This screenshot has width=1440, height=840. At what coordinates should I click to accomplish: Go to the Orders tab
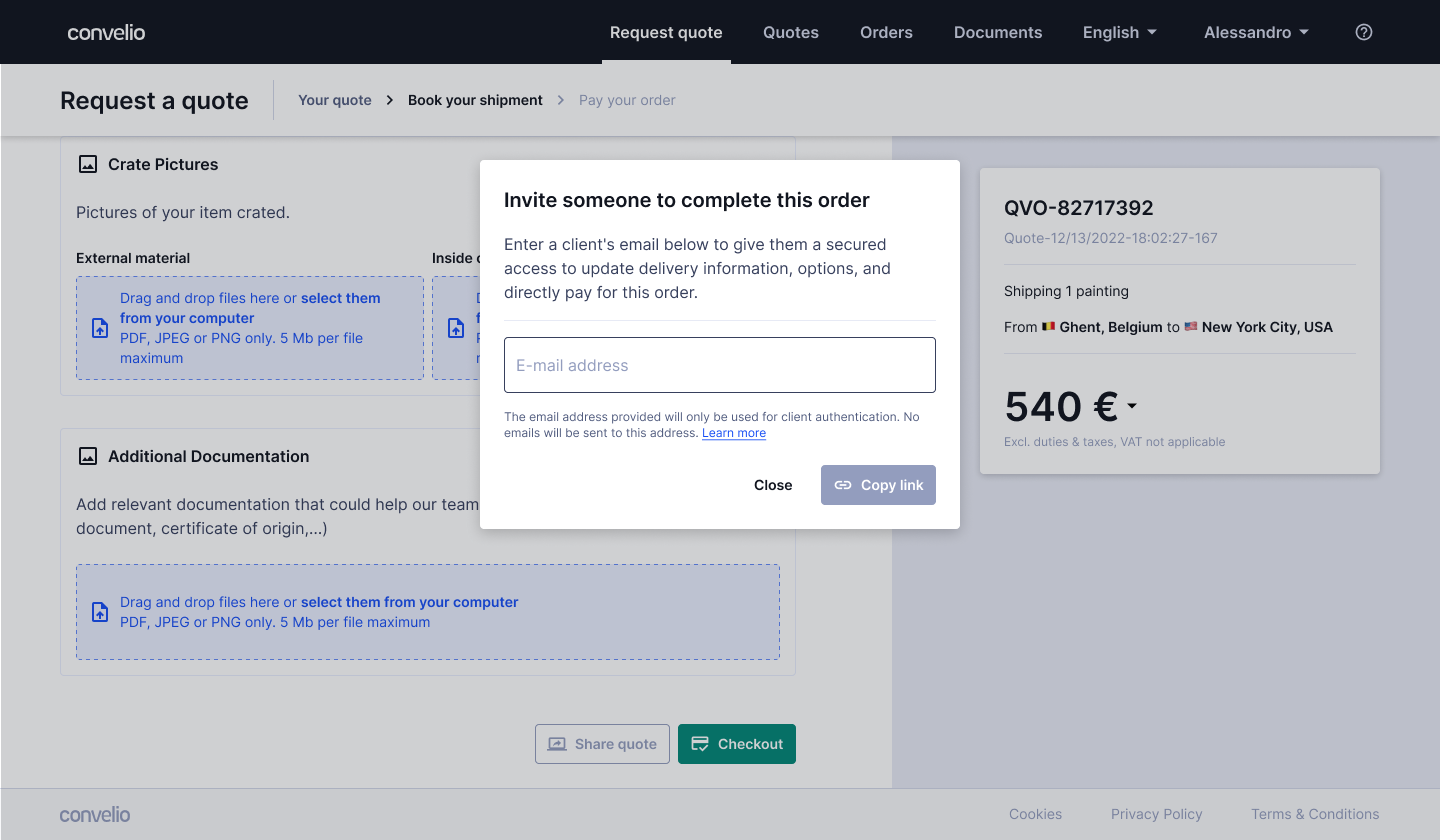[x=886, y=32]
